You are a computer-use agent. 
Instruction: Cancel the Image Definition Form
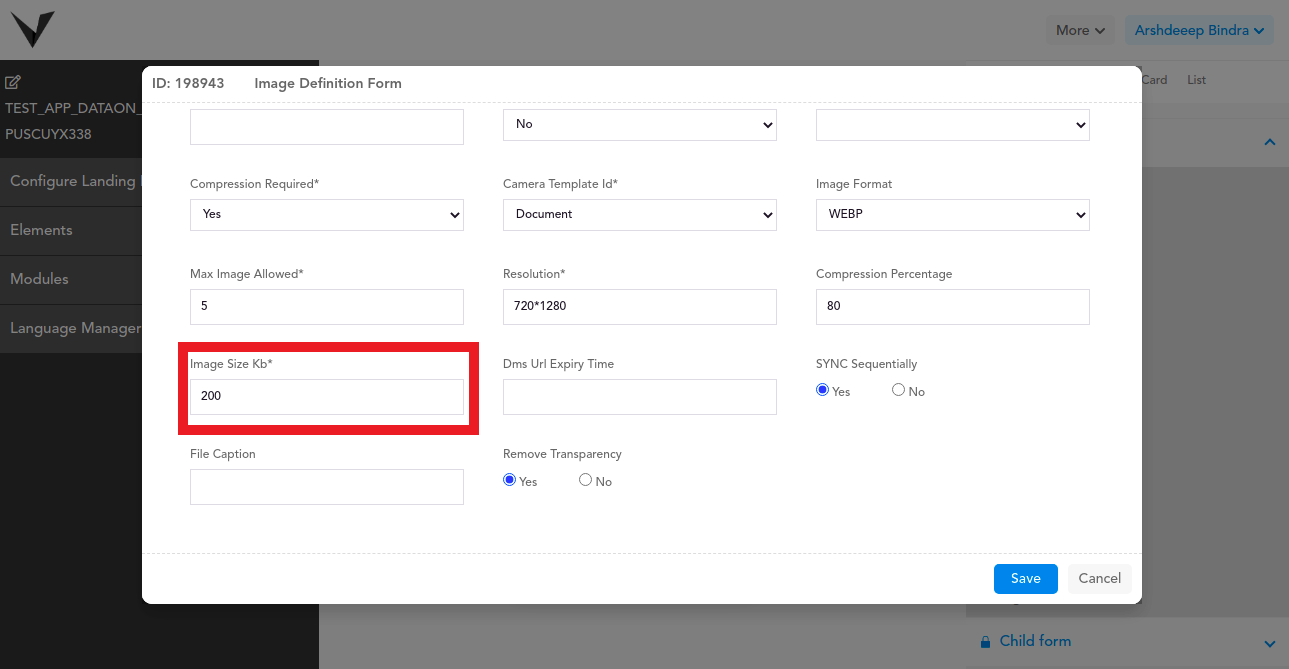1100,578
